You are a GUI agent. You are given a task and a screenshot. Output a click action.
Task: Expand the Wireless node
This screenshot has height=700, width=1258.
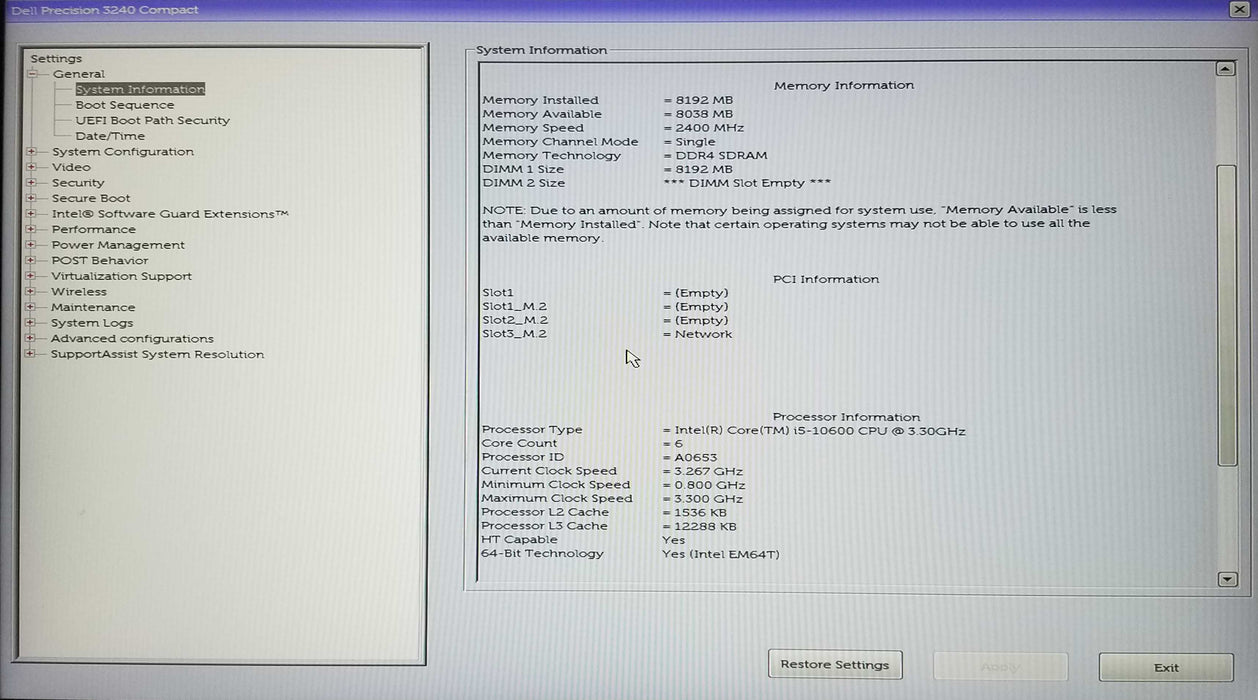pos(32,292)
